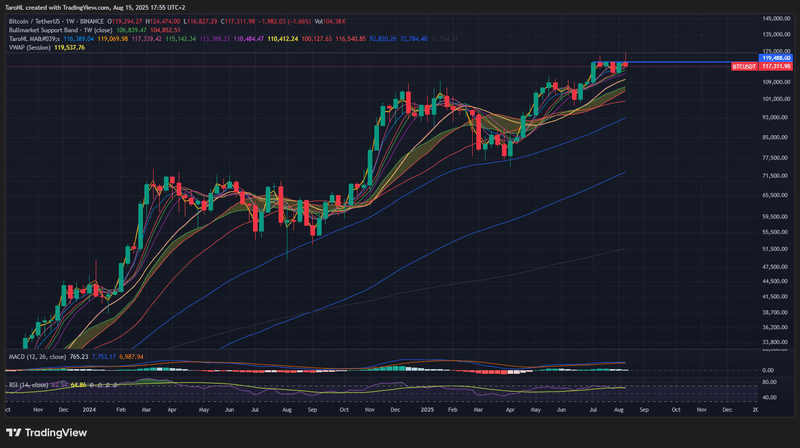Click the close value C117,311.98
The height and width of the screenshot is (448, 800).
click(238, 21)
